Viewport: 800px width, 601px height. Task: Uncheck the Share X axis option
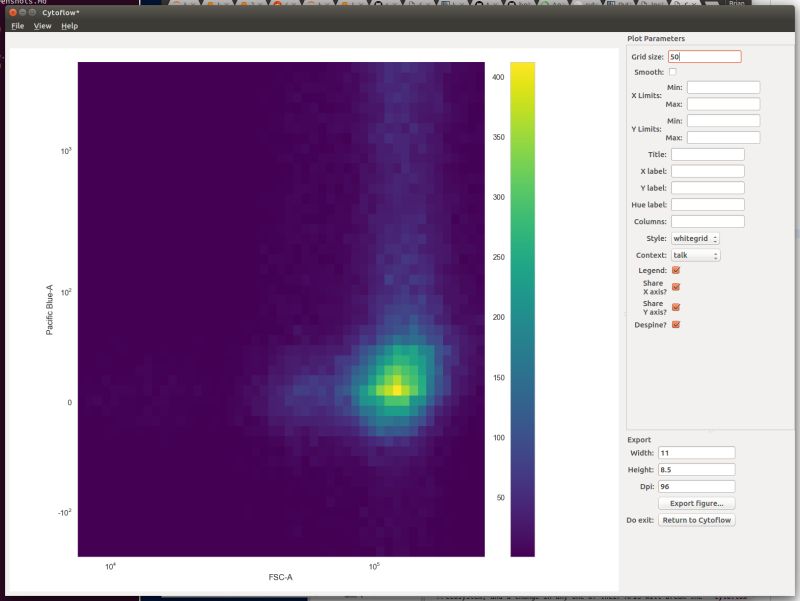(677, 287)
